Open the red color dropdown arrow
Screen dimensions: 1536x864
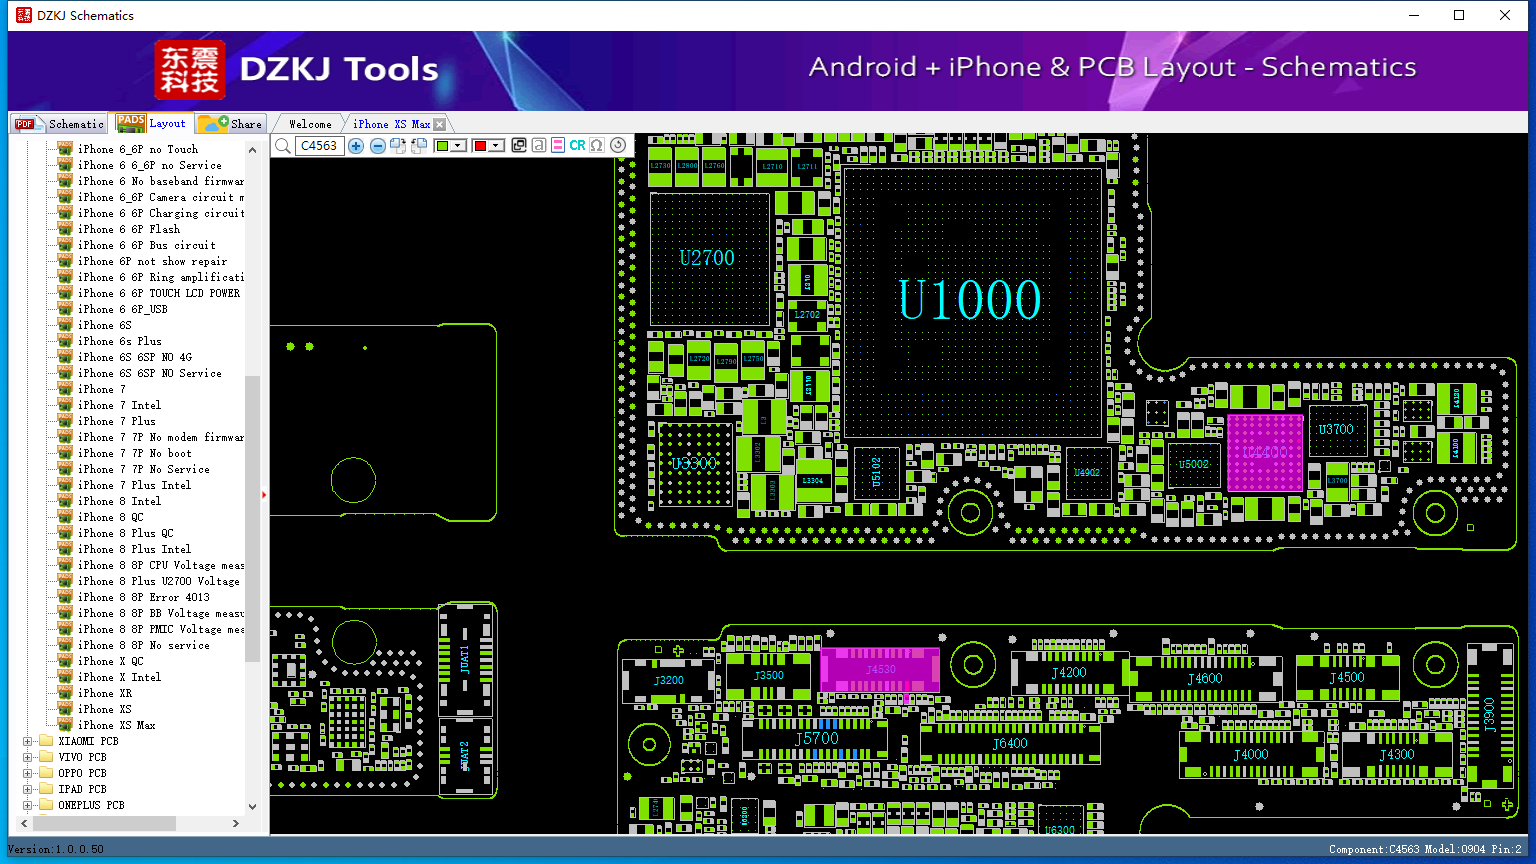[x=495, y=146]
